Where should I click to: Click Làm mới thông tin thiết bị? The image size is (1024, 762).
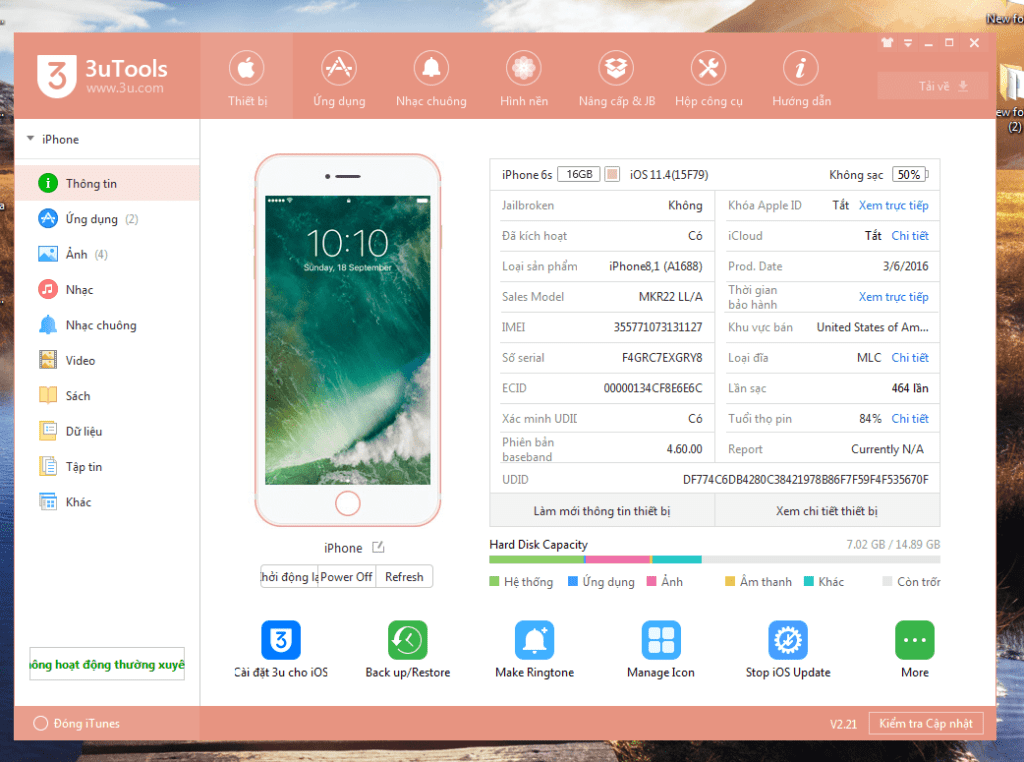(601, 511)
